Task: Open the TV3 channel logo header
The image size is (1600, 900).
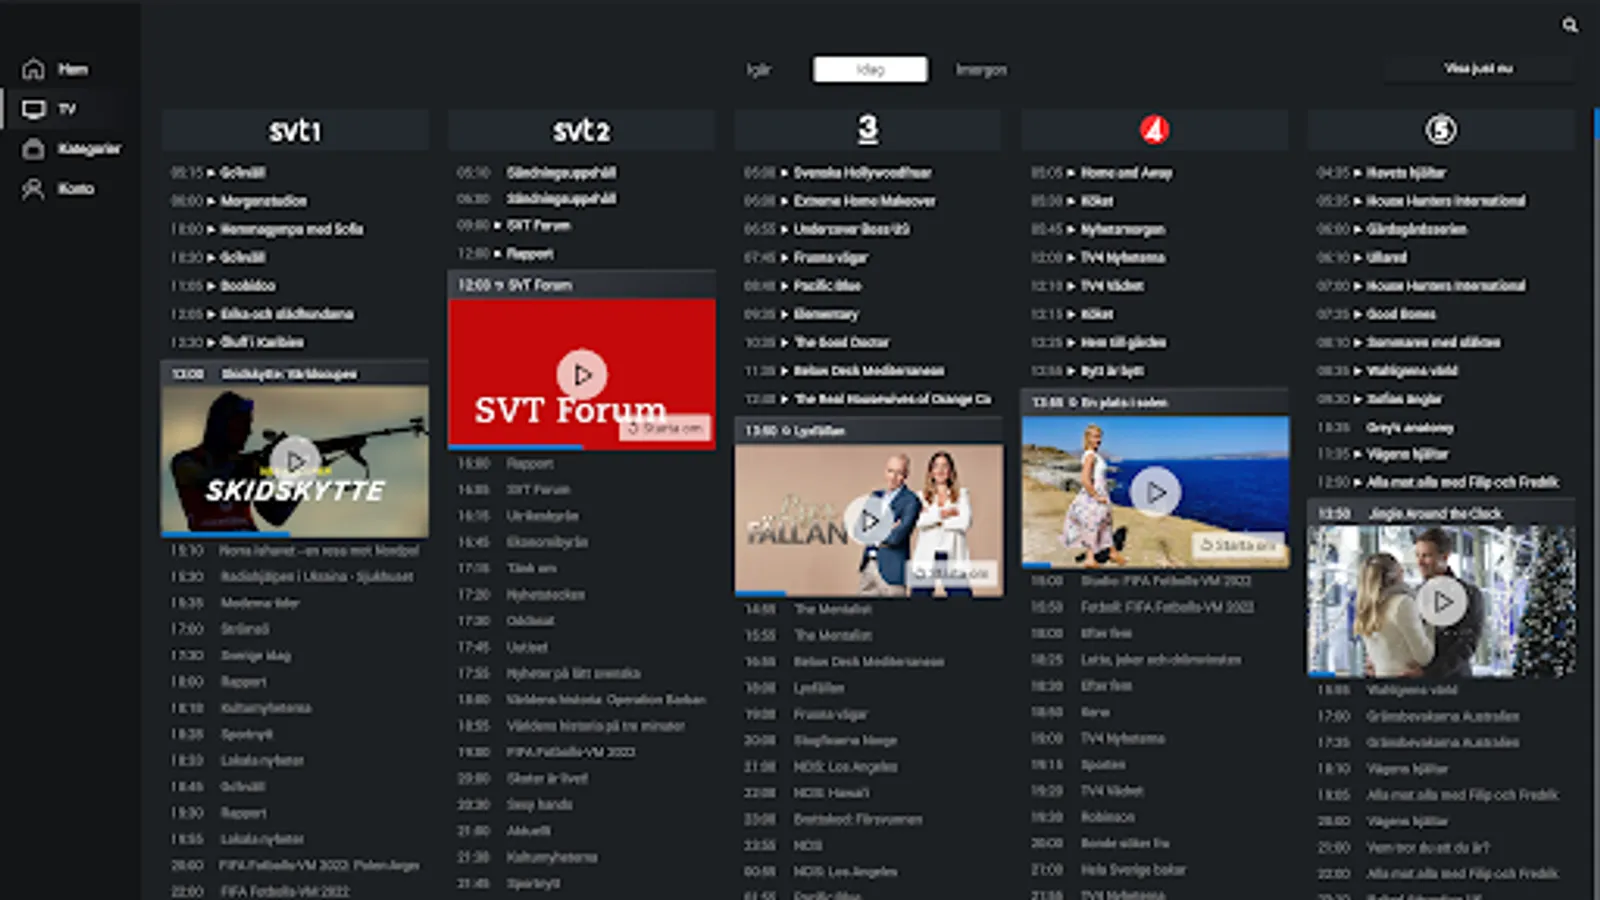Action: click(x=868, y=130)
